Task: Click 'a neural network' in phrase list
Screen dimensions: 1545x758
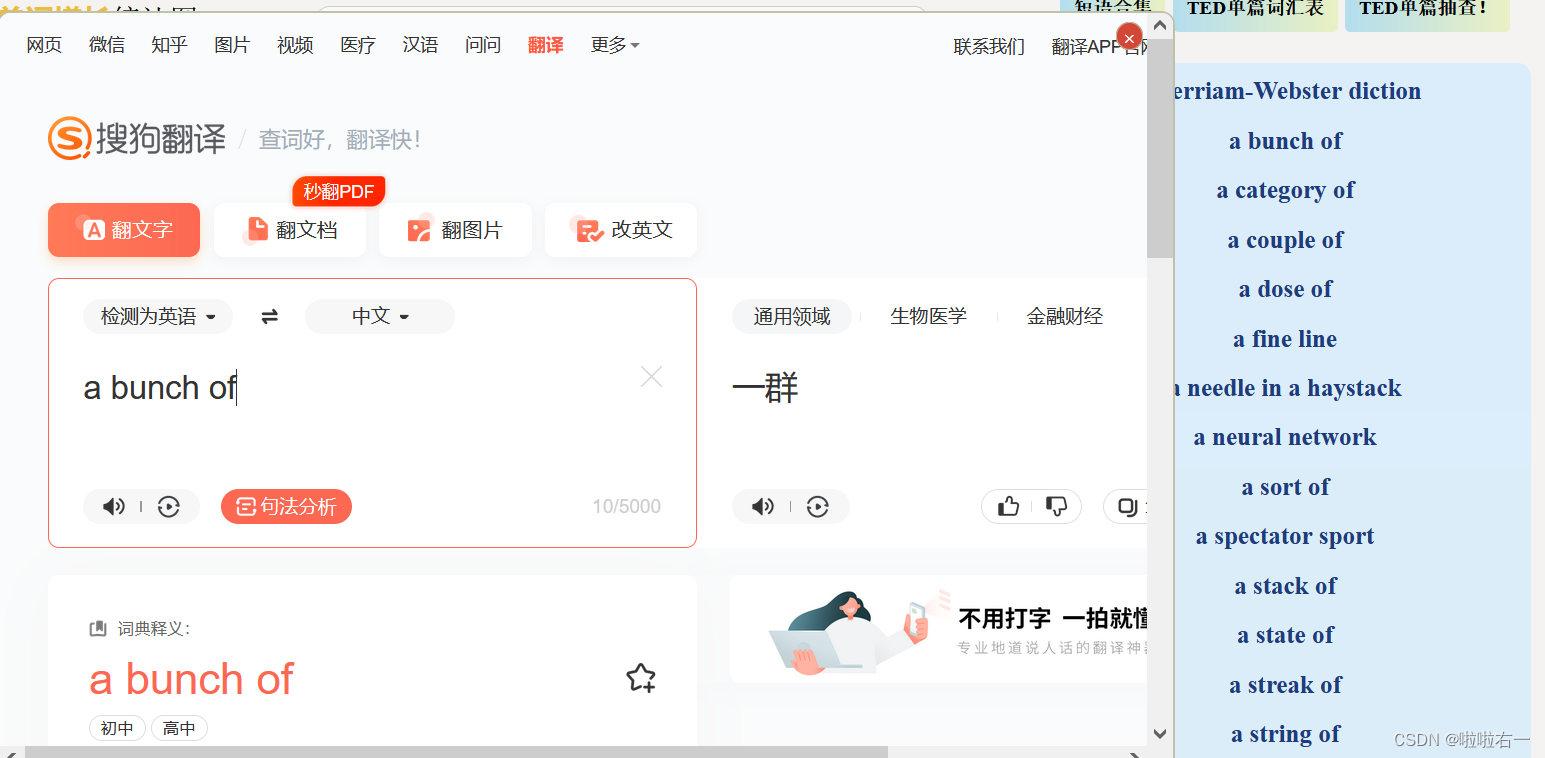Action: (x=1285, y=437)
